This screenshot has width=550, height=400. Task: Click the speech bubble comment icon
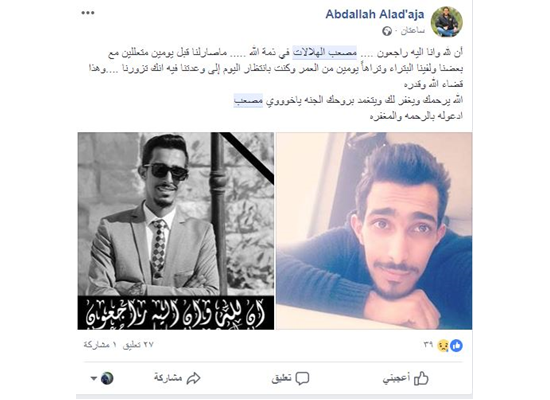tap(302, 379)
